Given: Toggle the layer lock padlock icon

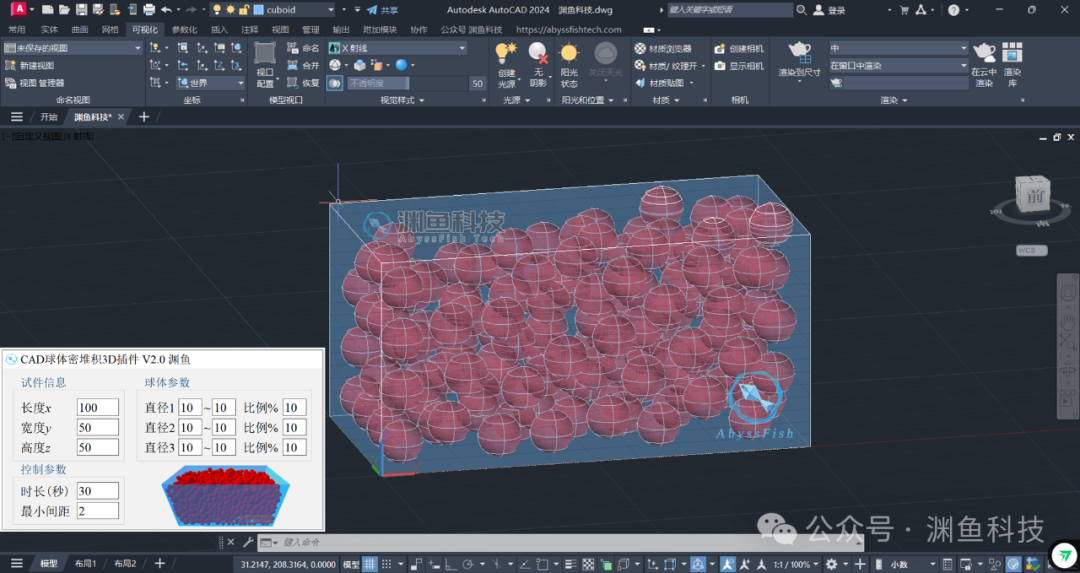Looking at the screenshot, I should coord(244,10).
